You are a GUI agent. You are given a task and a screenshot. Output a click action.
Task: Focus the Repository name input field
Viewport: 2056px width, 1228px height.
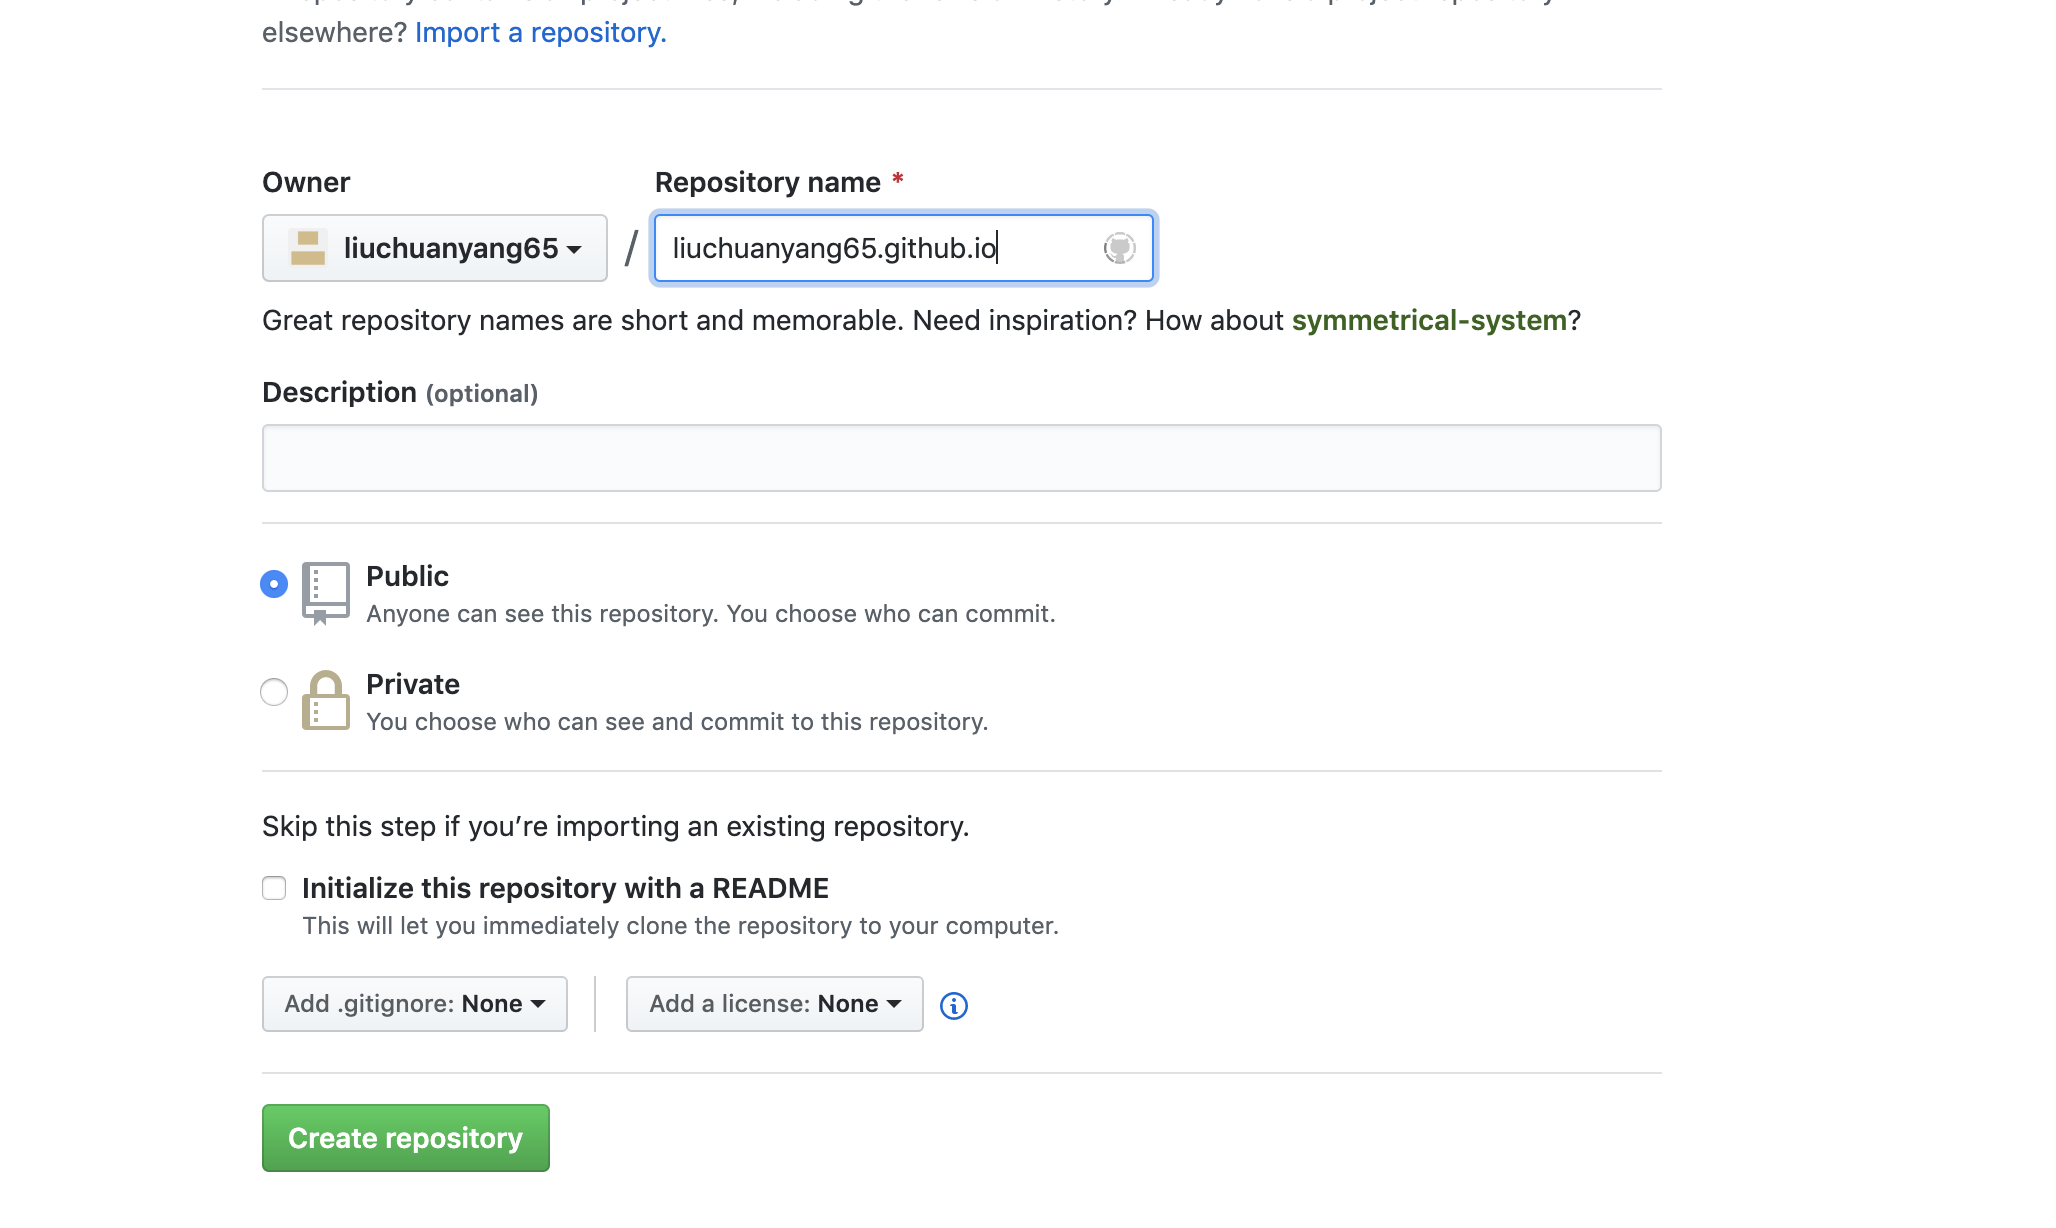click(x=904, y=248)
